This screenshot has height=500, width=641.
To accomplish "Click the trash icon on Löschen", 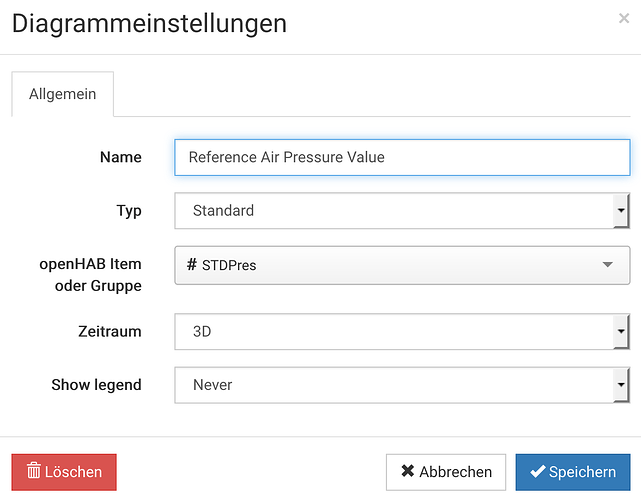I will tap(33, 472).
